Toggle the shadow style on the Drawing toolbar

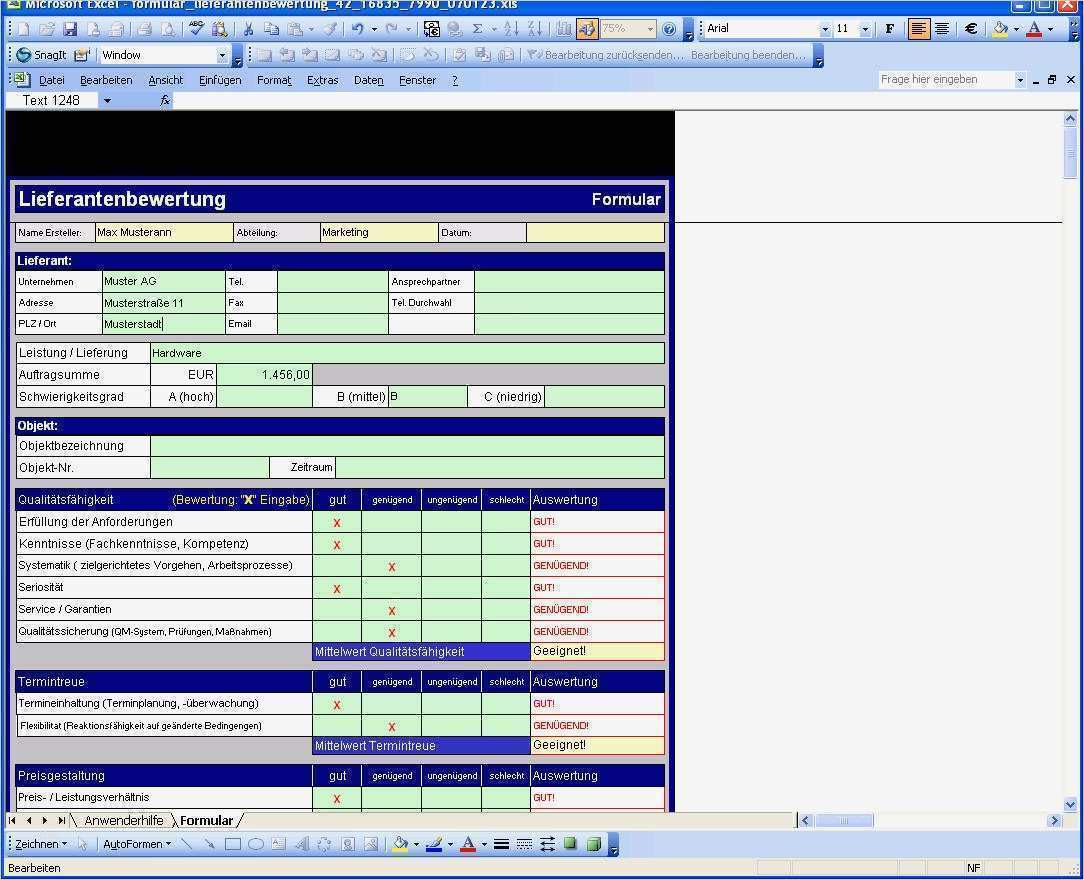(x=571, y=844)
